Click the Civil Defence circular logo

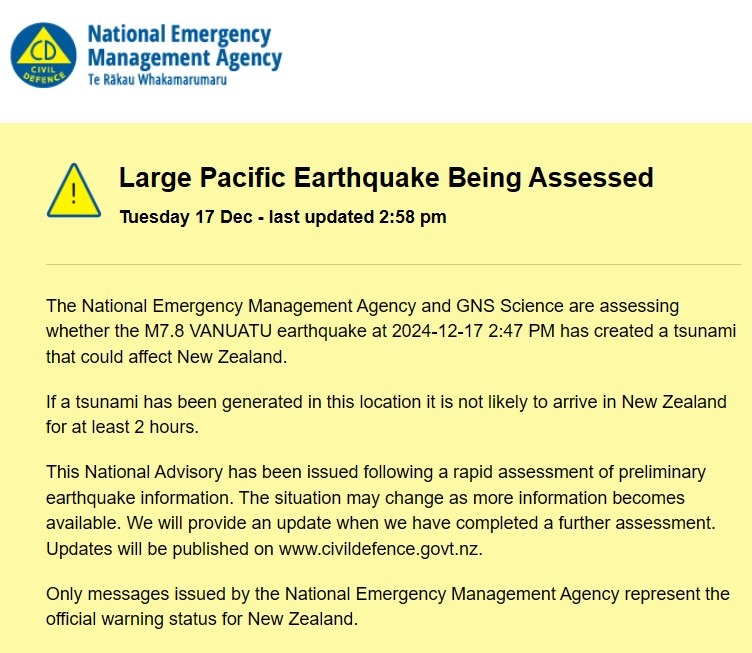tap(44, 55)
